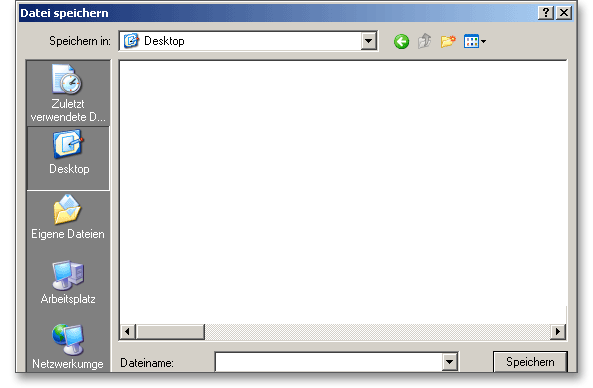Click the help question mark button
This screenshot has width=593, height=388.
point(546,13)
